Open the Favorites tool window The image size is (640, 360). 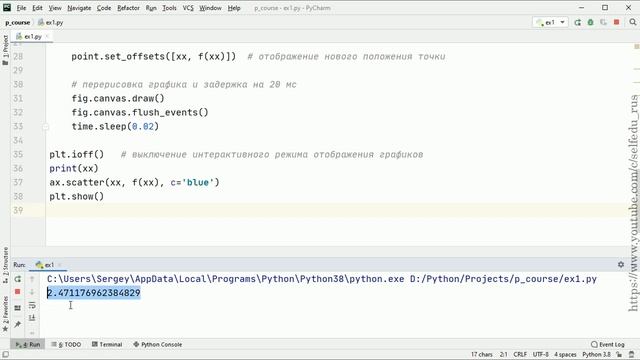pos(5,313)
